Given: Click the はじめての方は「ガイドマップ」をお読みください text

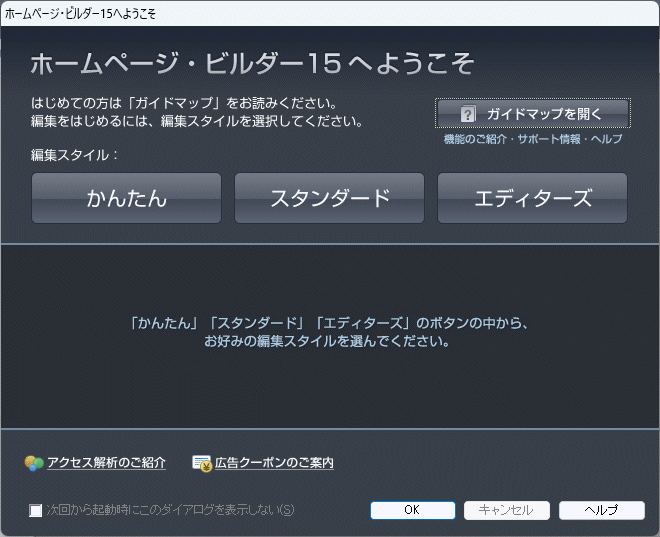Looking at the screenshot, I should point(184,103).
